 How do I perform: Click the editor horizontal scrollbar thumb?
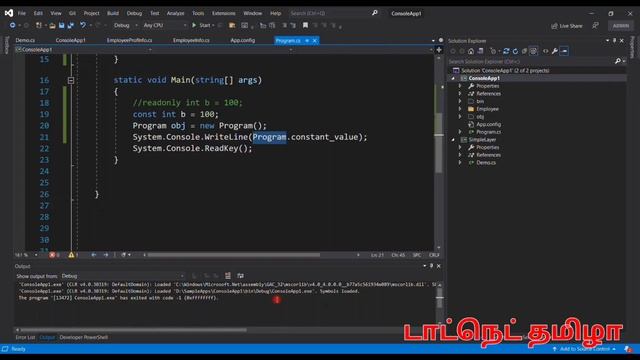233,255
